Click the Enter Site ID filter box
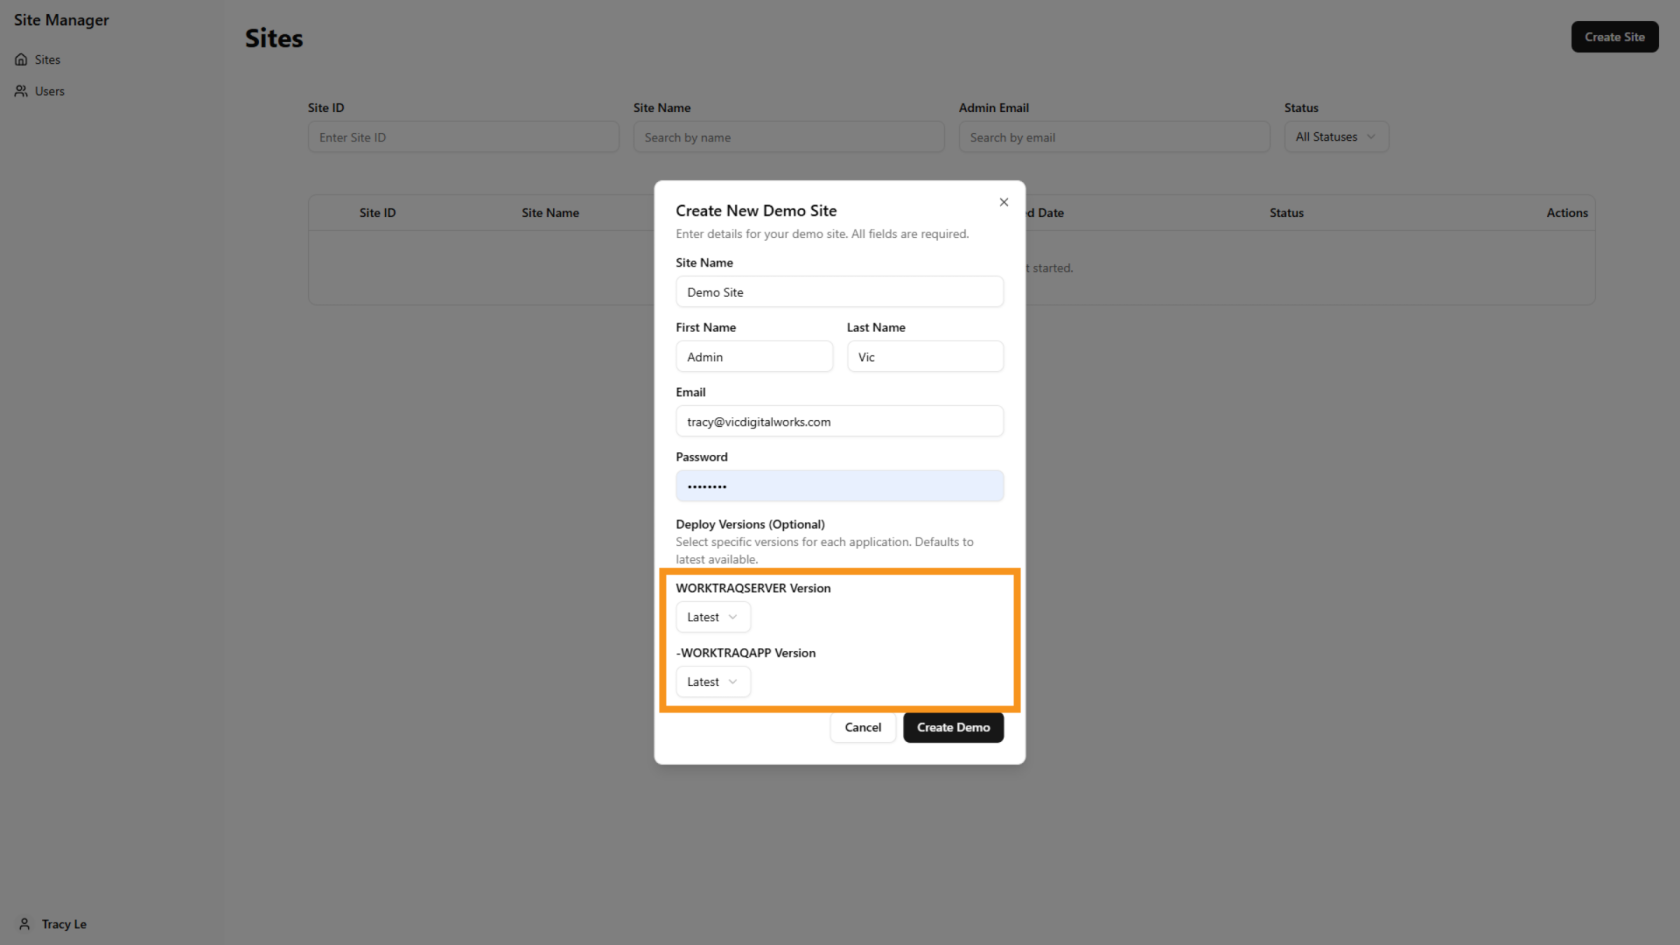This screenshot has width=1680, height=945. [x=463, y=137]
